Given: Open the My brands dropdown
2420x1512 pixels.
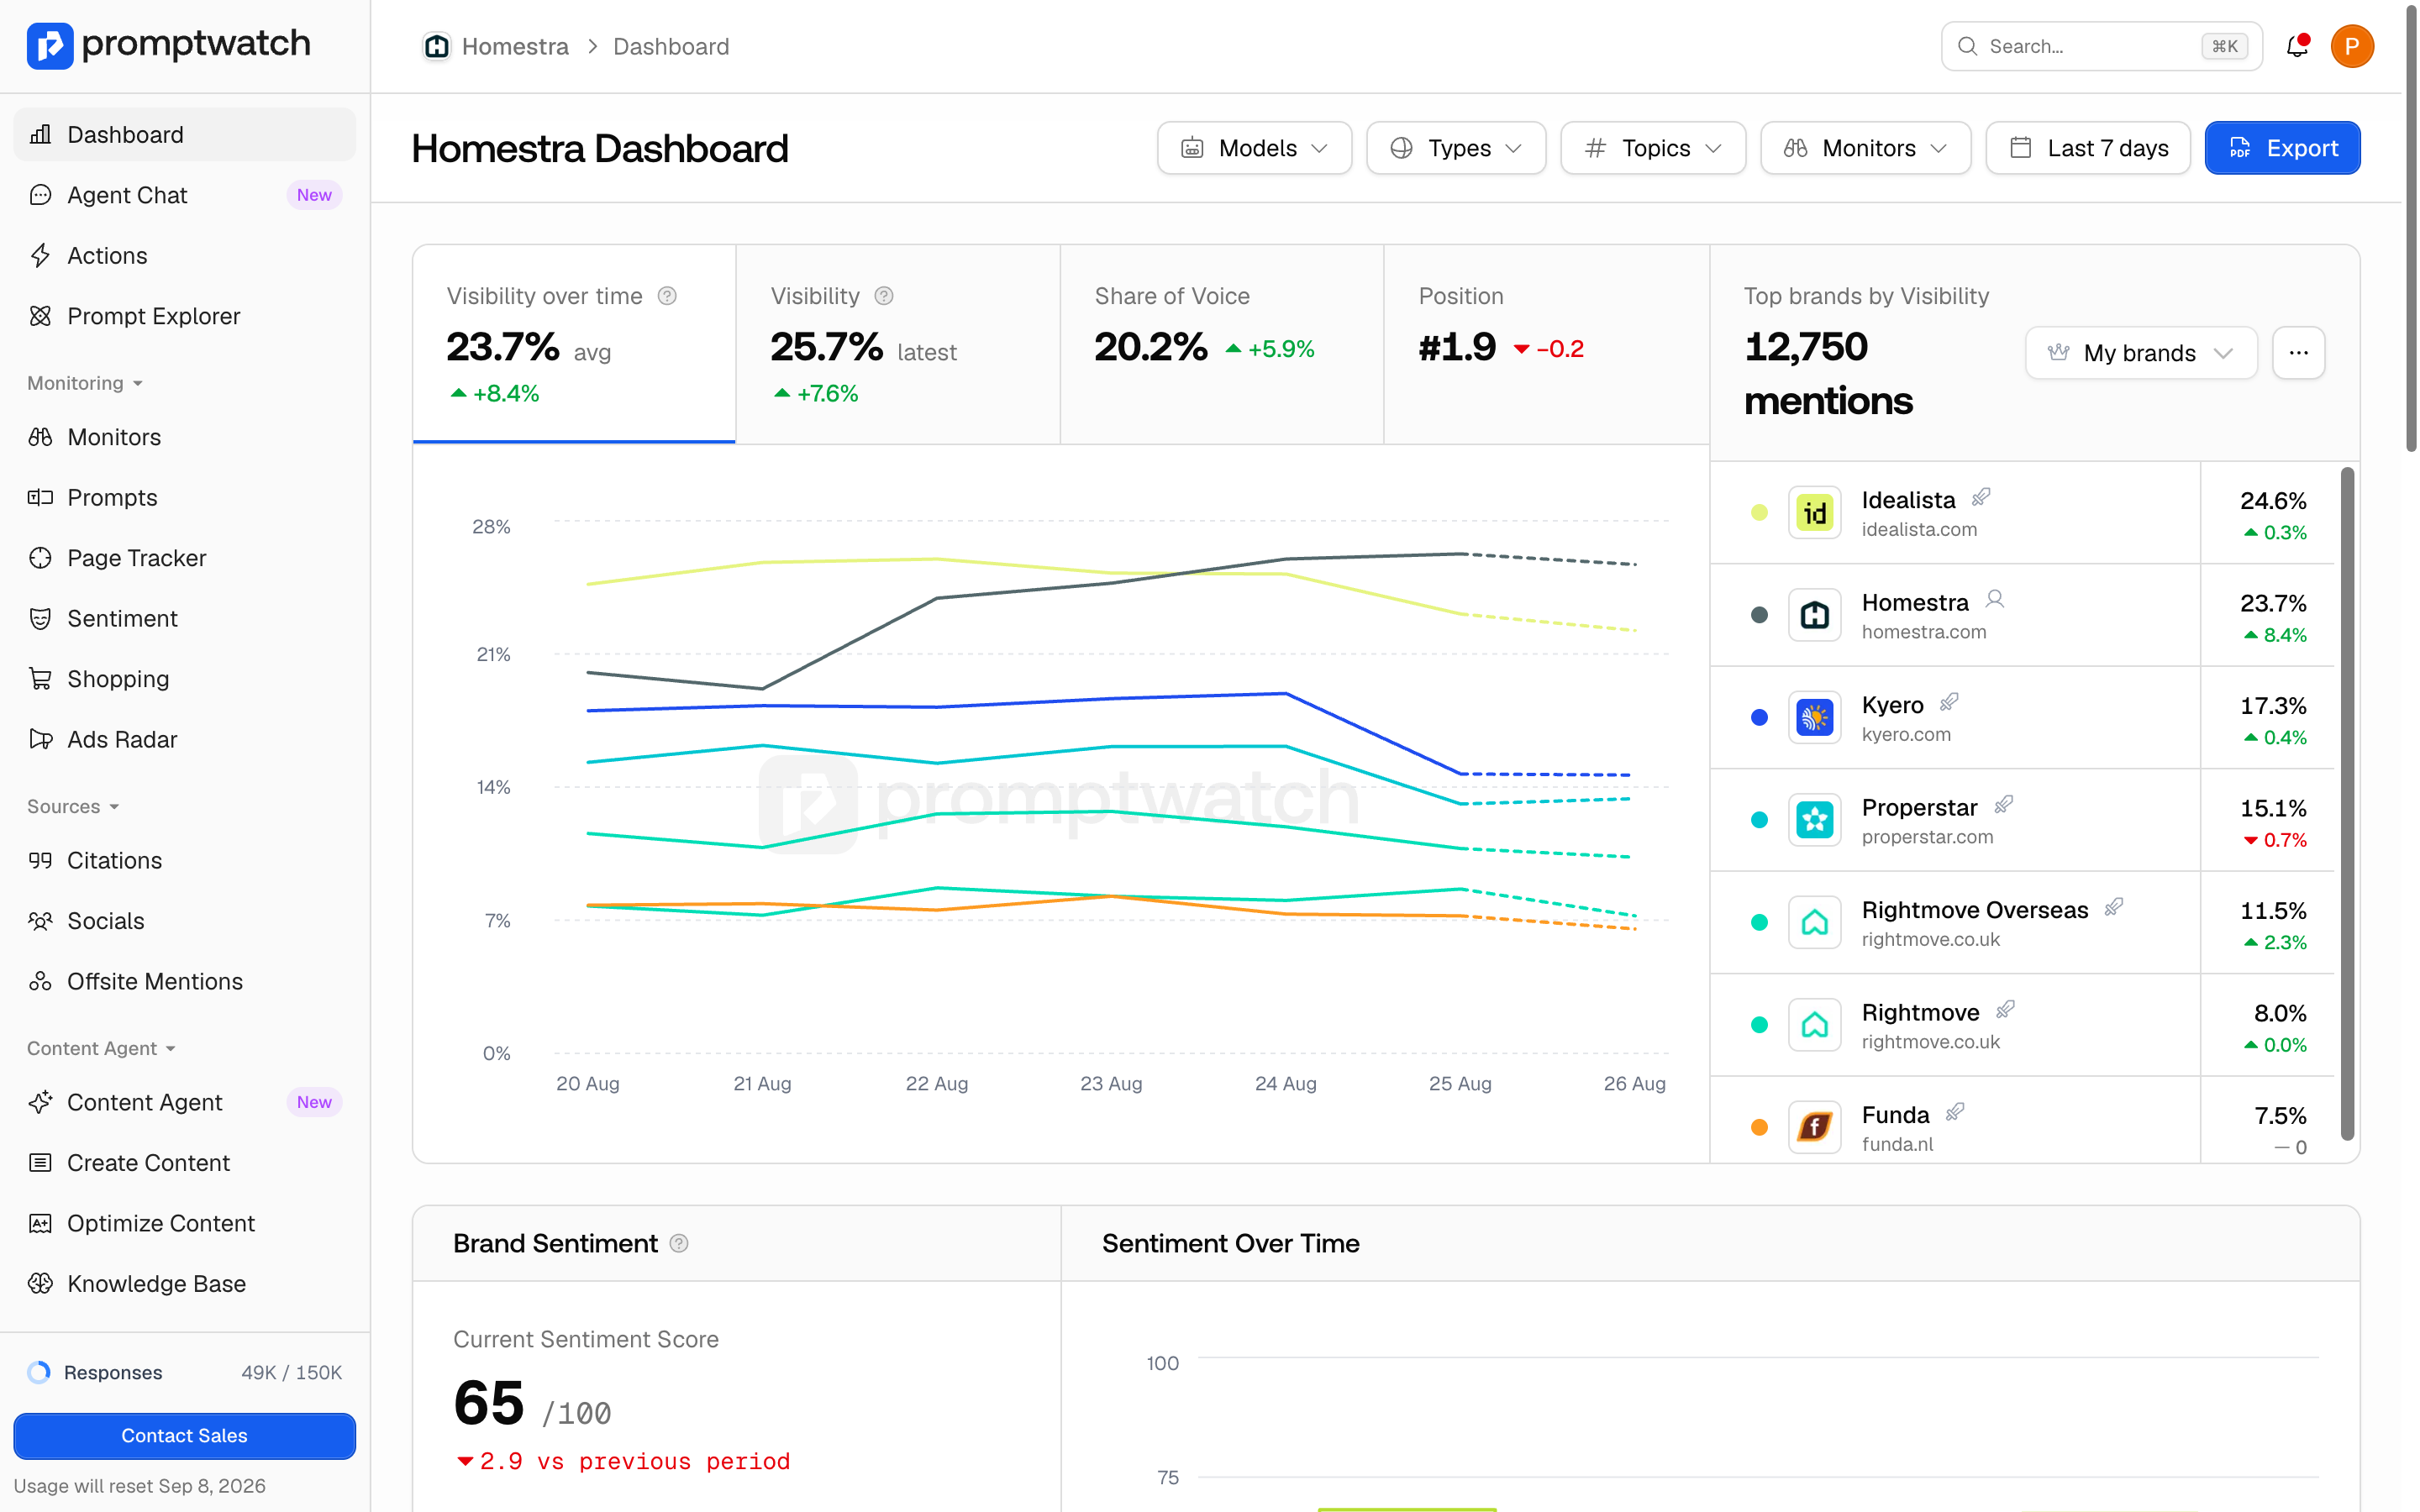Looking at the screenshot, I should point(2141,352).
